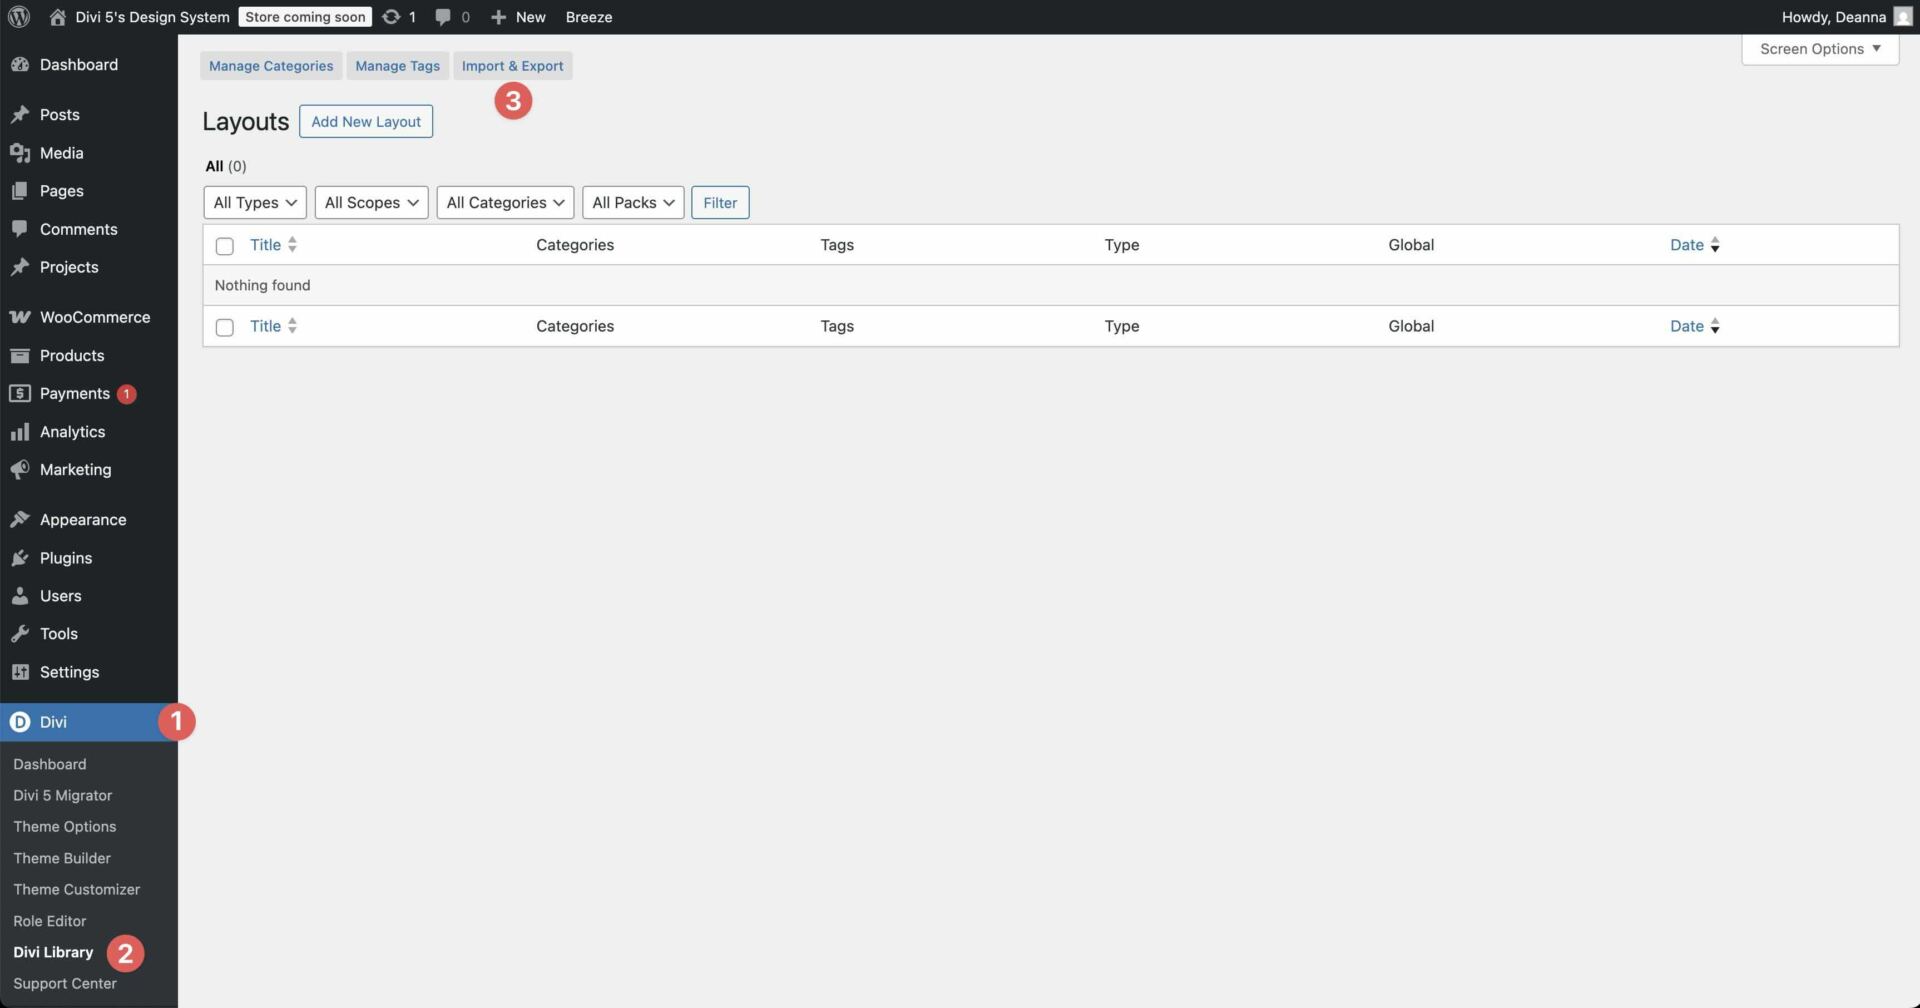The width and height of the screenshot is (1920, 1008).
Task: Check the bottom select-all checkbox
Action: coord(224,327)
